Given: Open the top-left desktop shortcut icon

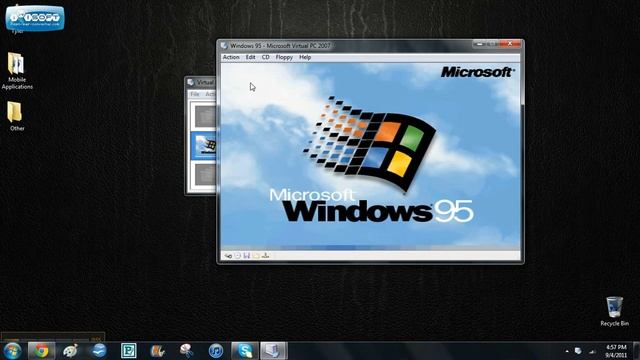Looking at the screenshot, I should click(x=35, y=18).
